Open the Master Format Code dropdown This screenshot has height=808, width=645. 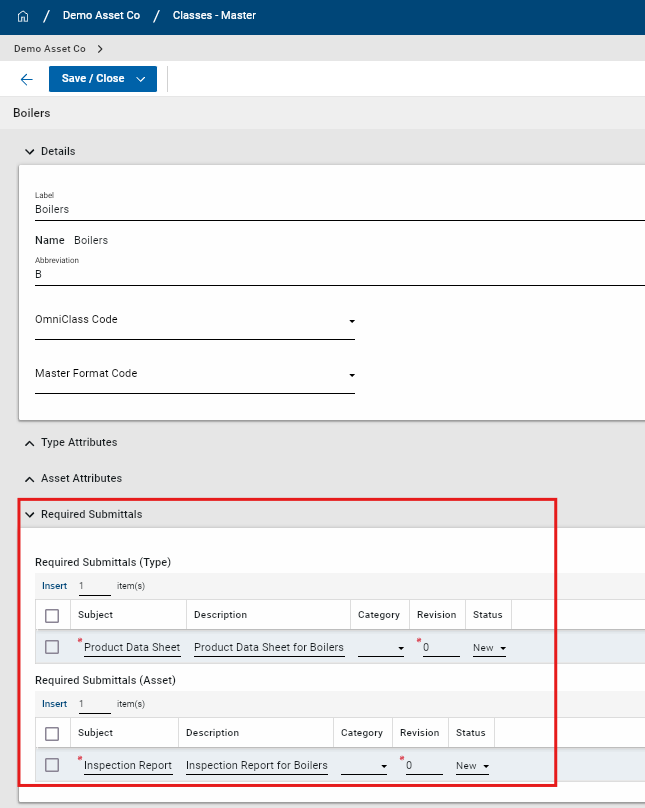coord(352,376)
